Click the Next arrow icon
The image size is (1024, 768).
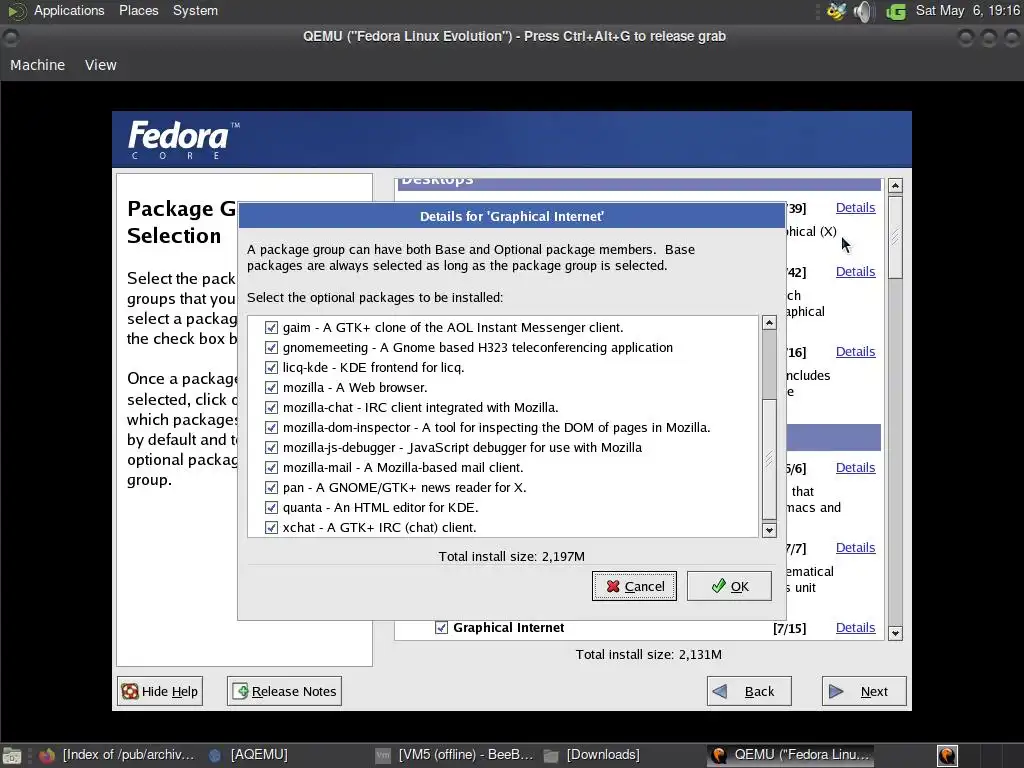click(x=836, y=691)
